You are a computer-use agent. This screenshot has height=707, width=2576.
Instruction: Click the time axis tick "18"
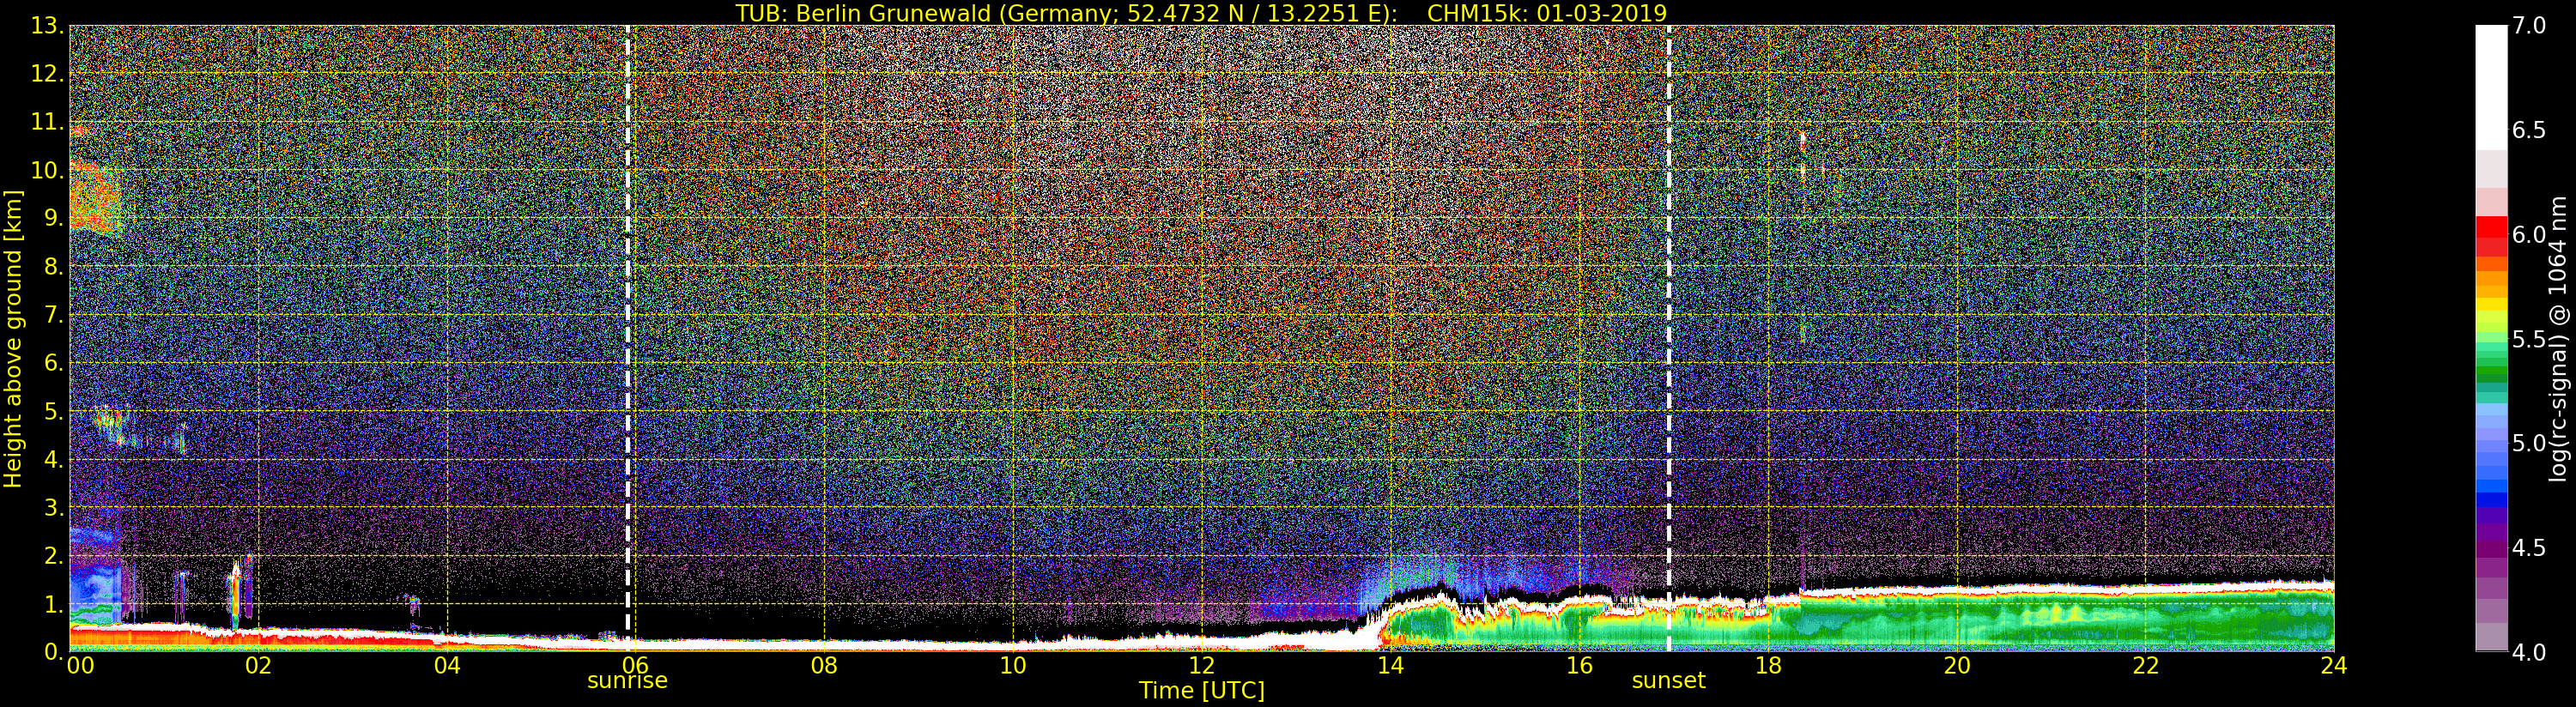pos(1768,665)
